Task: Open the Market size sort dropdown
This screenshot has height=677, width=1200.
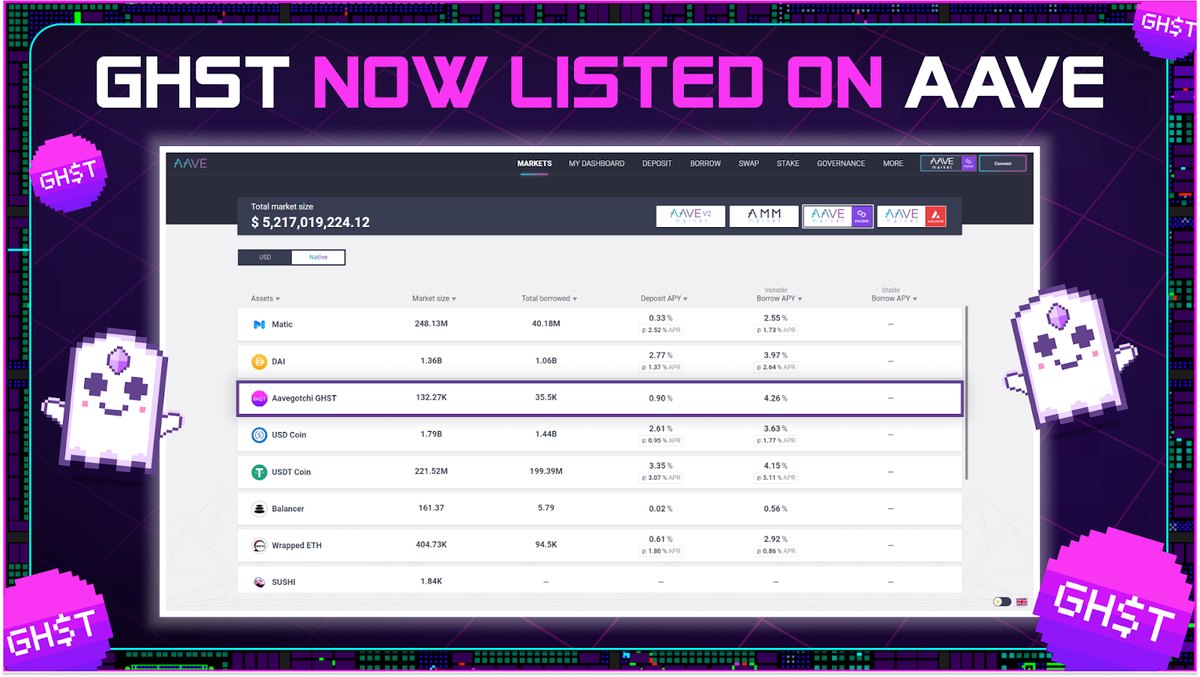Action: tap(433, 298)
